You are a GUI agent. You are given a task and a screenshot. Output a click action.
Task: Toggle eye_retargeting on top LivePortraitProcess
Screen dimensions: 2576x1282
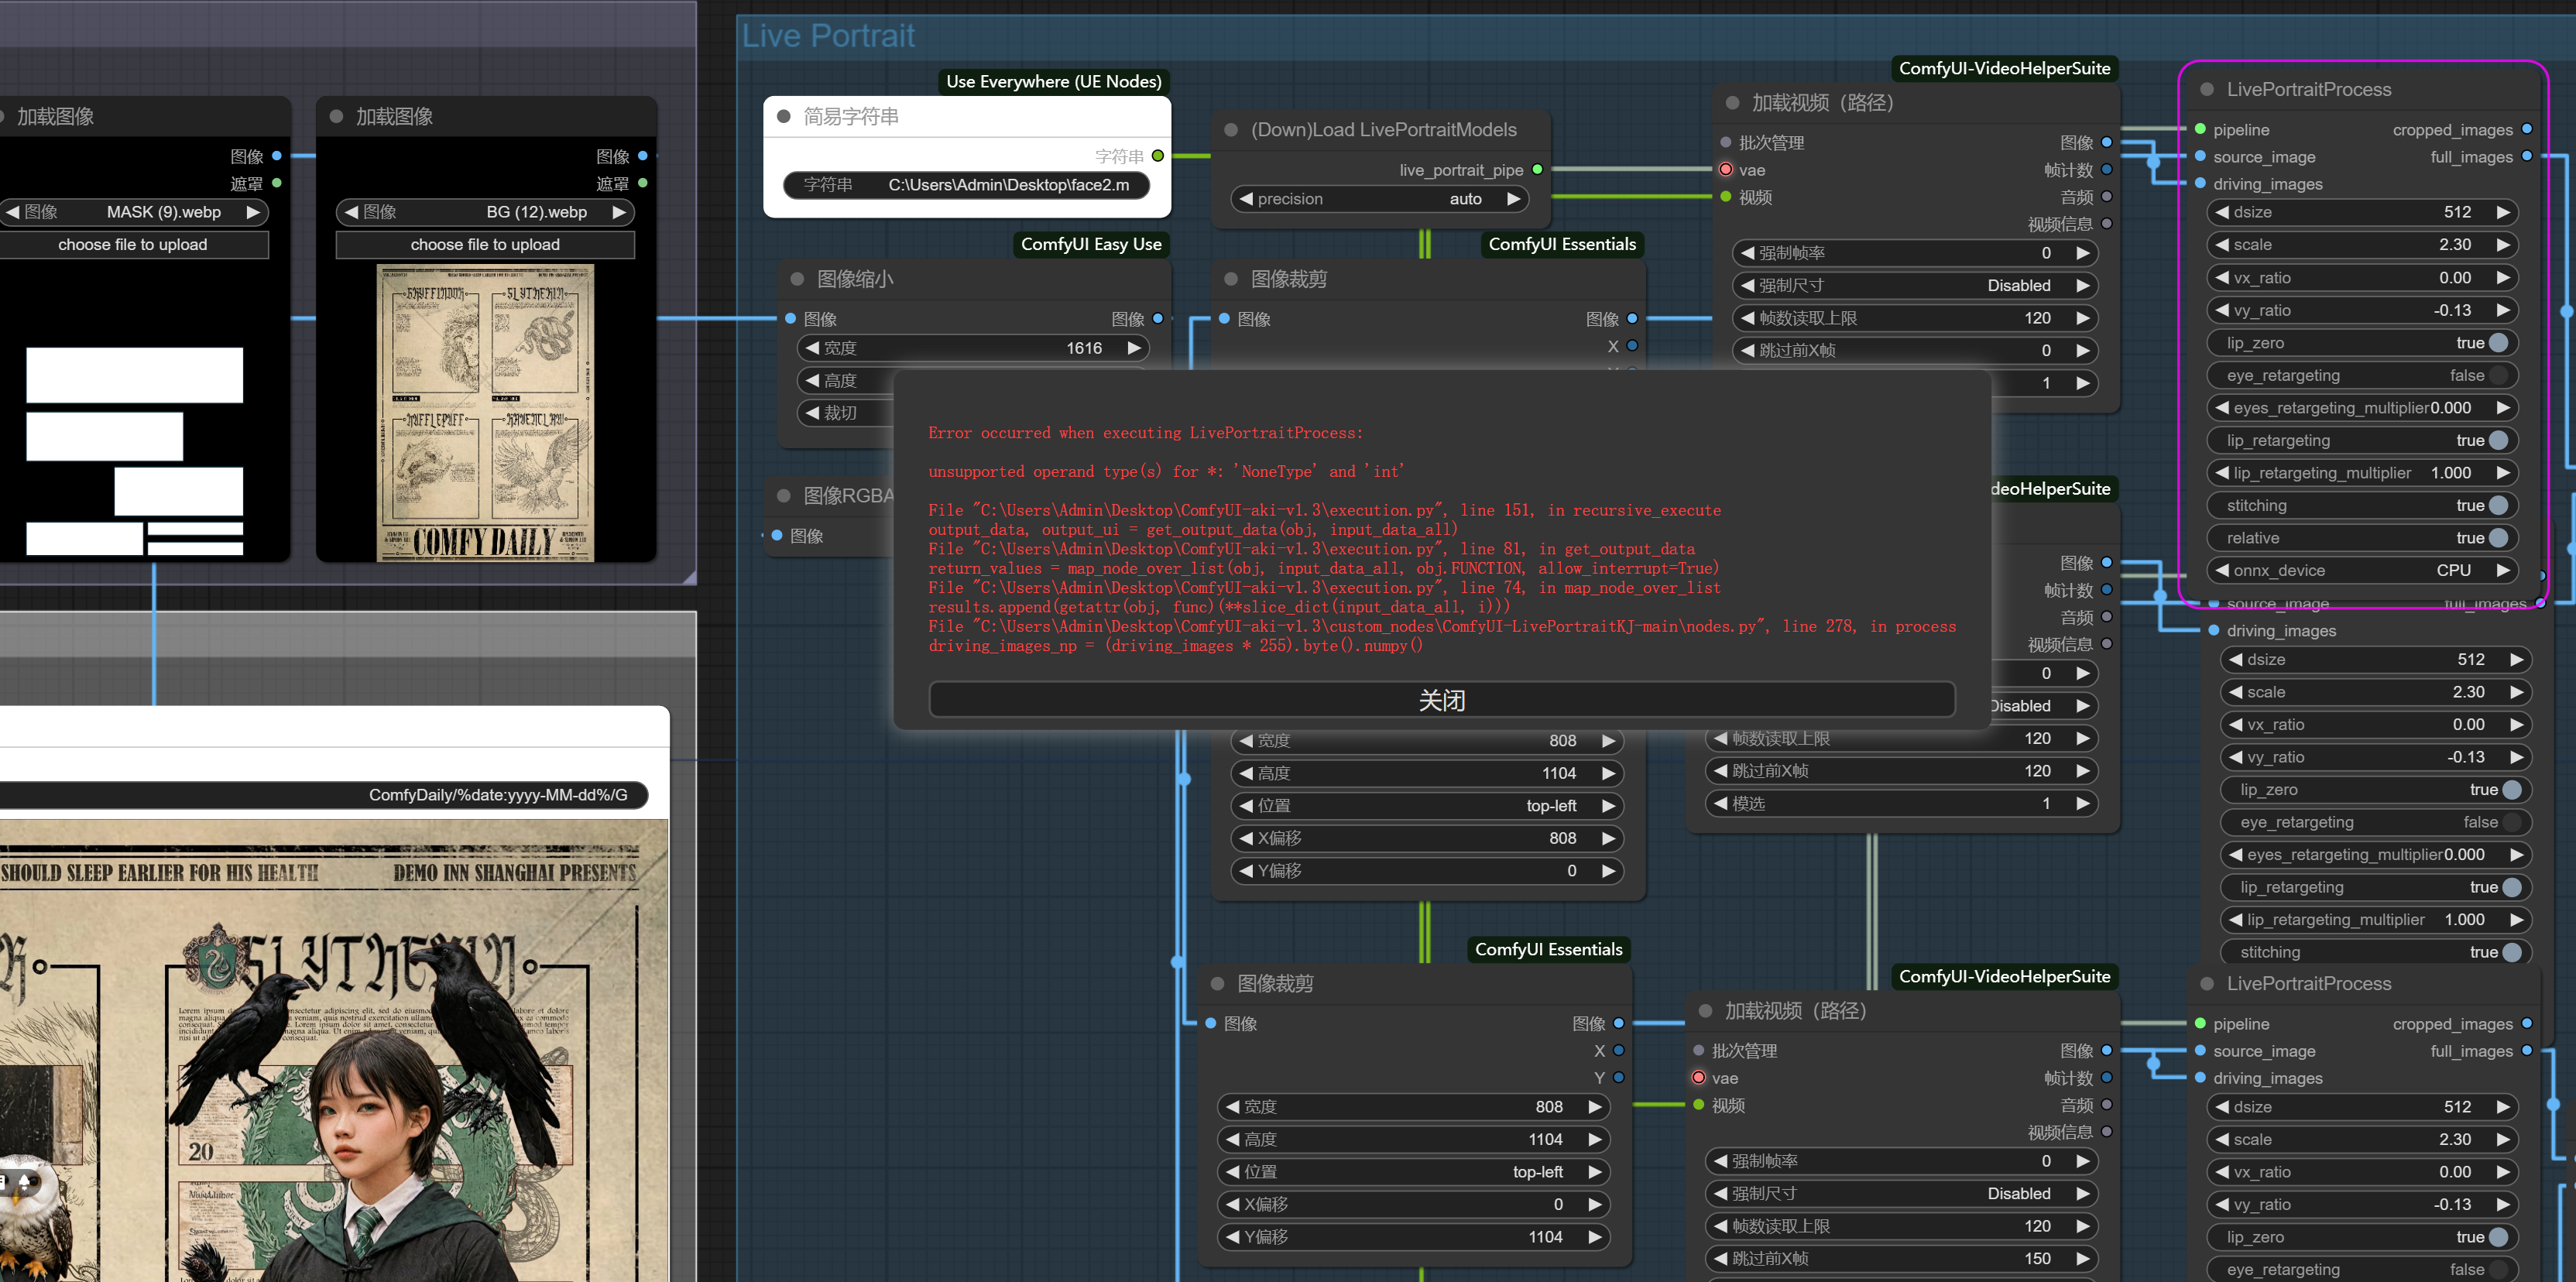2362,375
